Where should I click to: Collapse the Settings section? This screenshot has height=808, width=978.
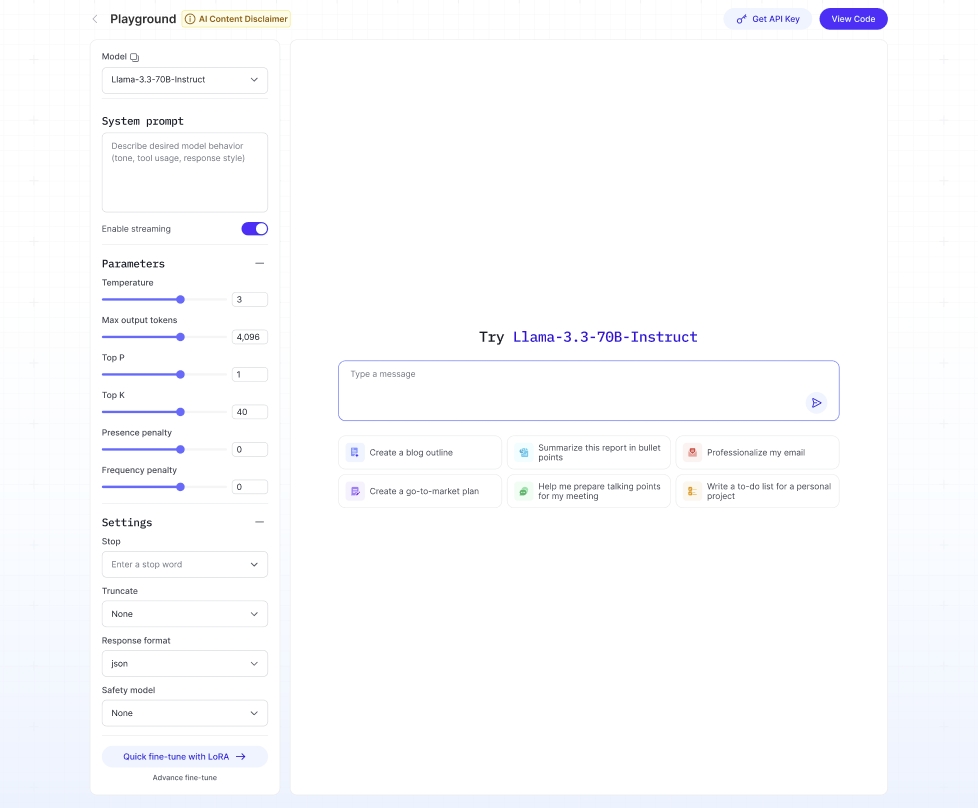pos(259,522)
